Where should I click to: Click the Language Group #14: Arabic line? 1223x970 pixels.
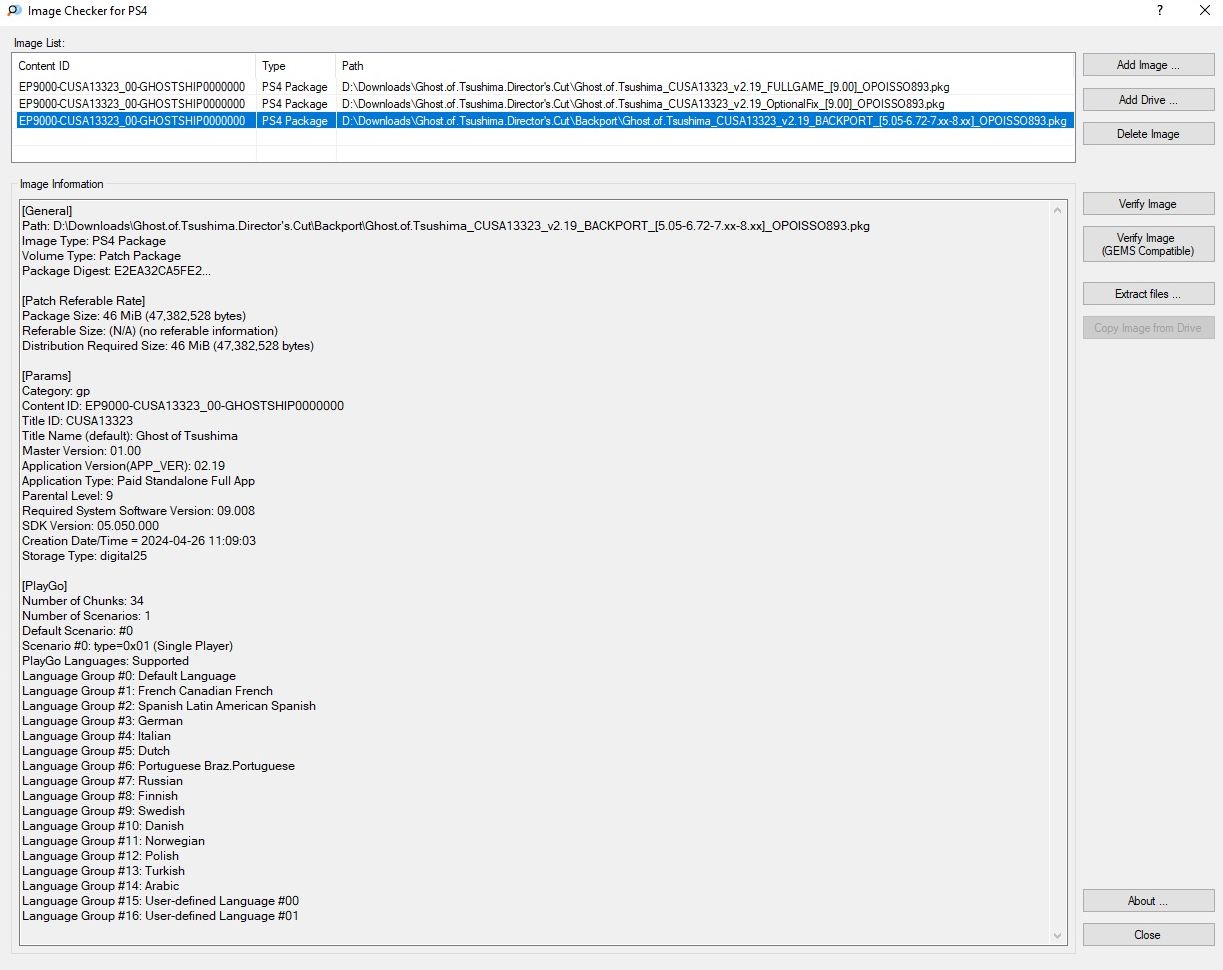(101, 886)
